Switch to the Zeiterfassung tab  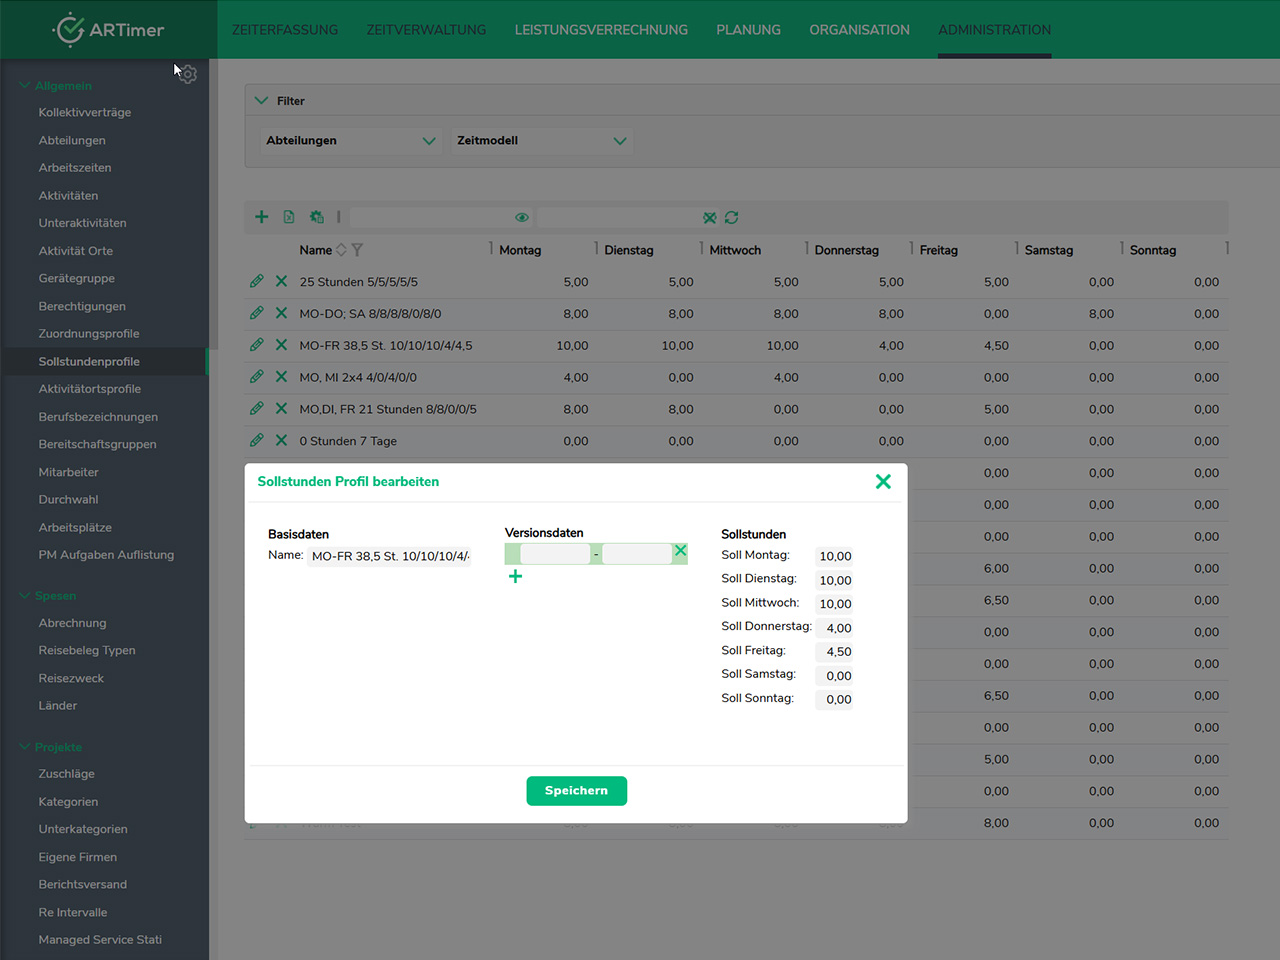(285, 30)
